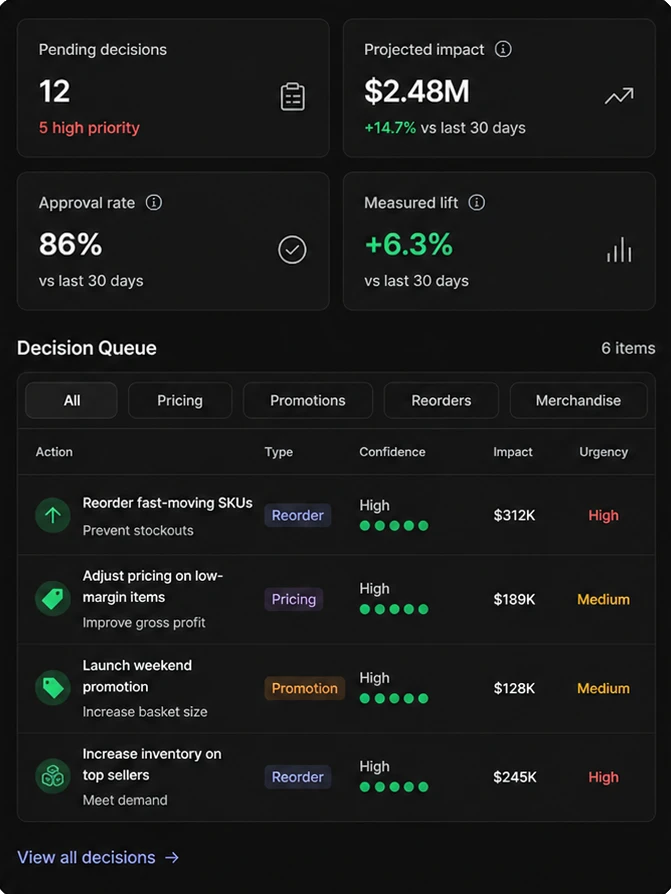This screenshot has width=671, height=894.
Task: Open the Reorders filter tab
Action: [441, 400]
